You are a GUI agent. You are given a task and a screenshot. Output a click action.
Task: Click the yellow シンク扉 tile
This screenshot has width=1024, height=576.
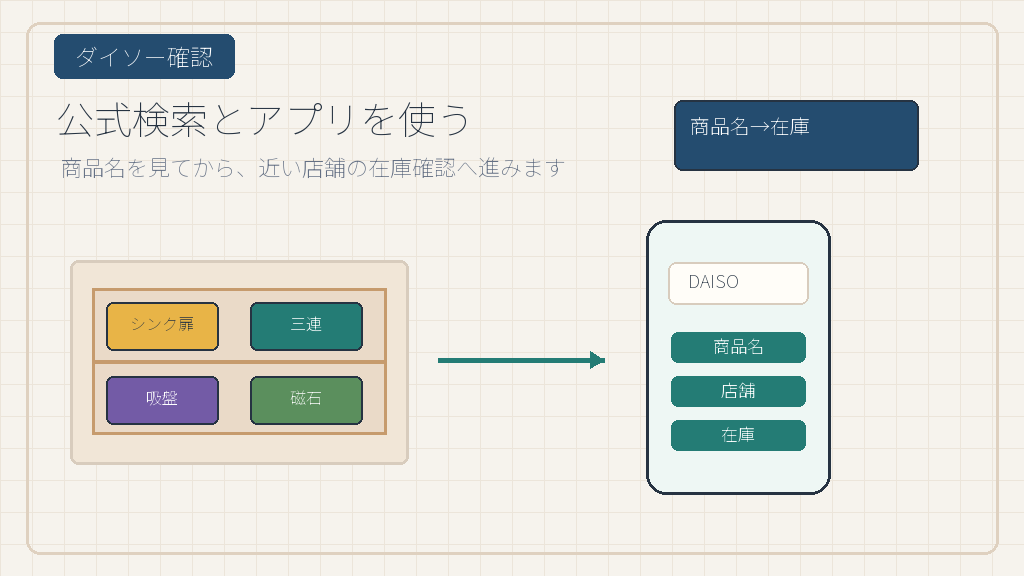(163, 327)
